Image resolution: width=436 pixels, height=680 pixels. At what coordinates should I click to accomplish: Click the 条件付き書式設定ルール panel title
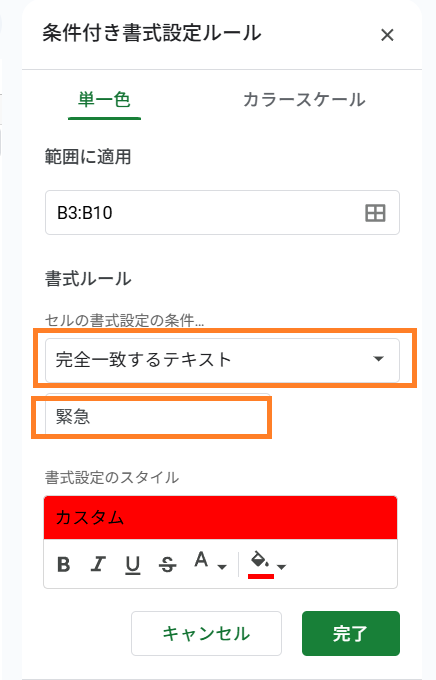pos(152,33)
